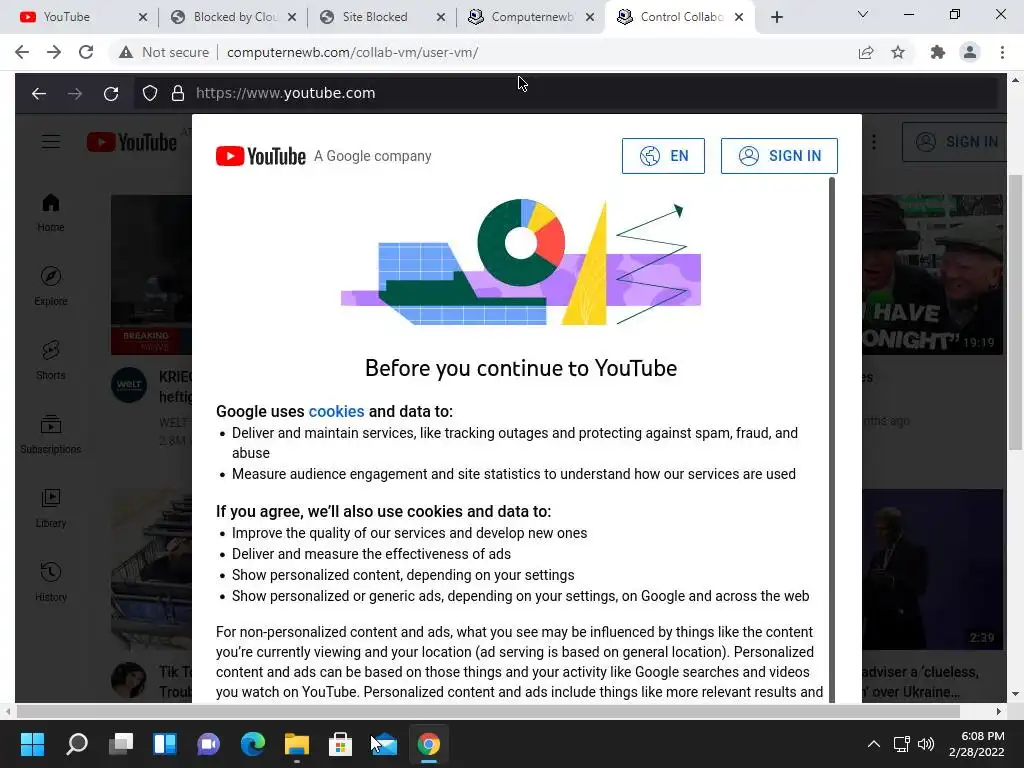Screen dimensions: 1024x768
Task: Open the Chrome profile avatar
Action: pyautogui.click(x=970, y=52)
